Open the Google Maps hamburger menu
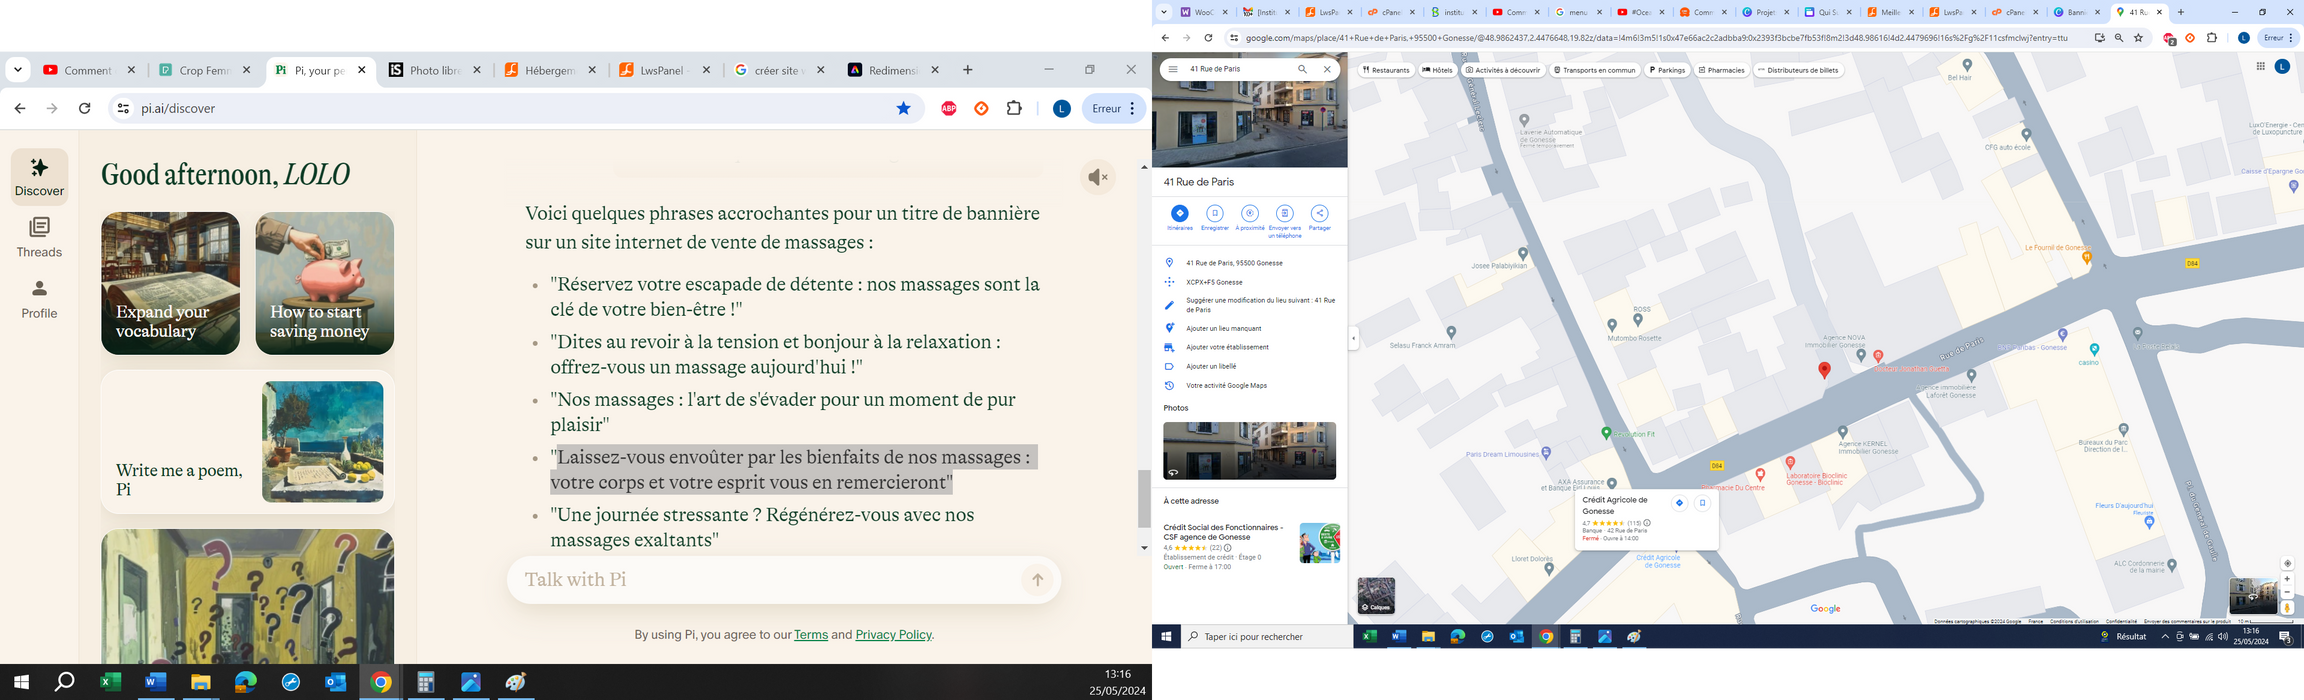The image size is (2304, 700). (1173, 70)
